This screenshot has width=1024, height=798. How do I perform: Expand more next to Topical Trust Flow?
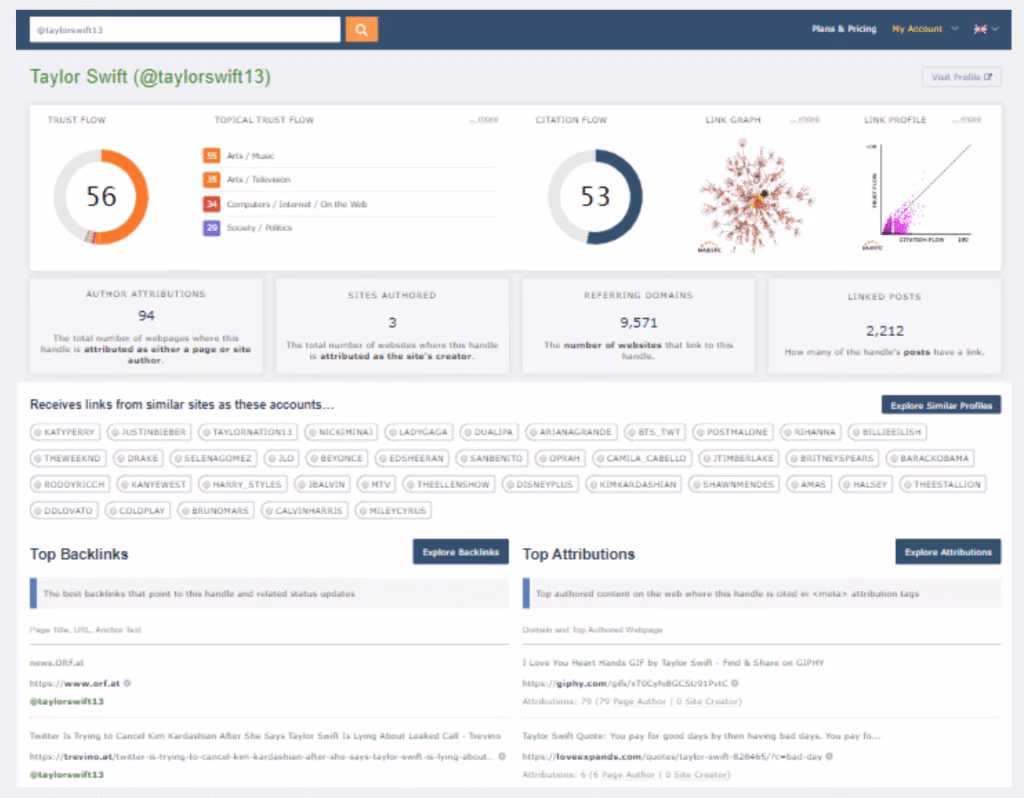485,120
